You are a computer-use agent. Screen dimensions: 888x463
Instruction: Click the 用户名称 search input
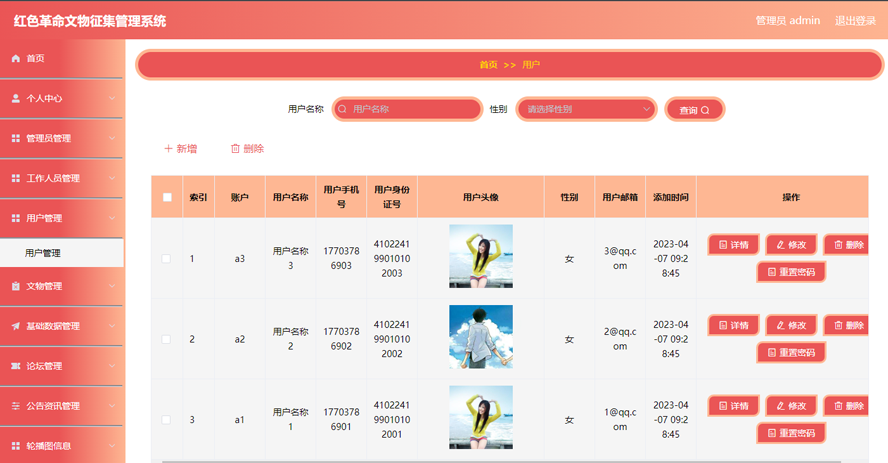pyautogui.click(x=407, y=109)
